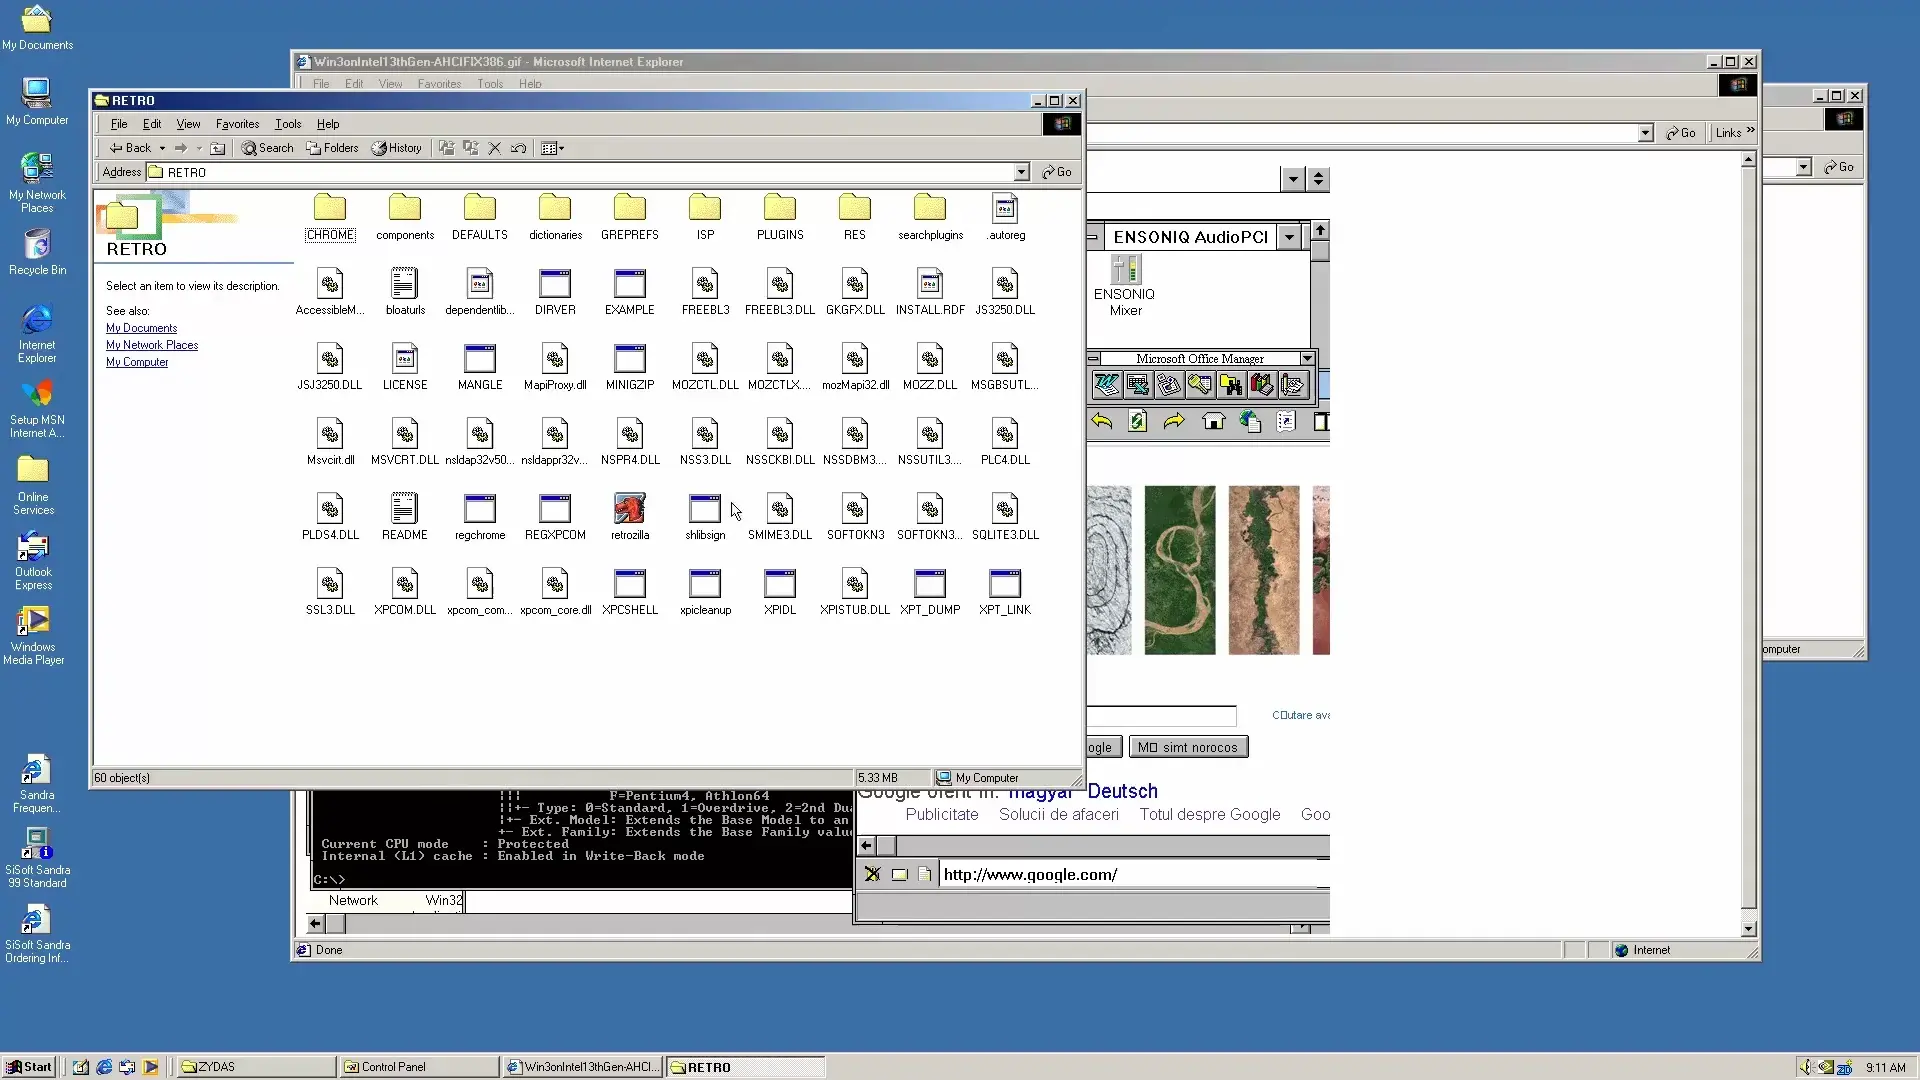Open Find File in the Office Manager toolbar
This screenshot has height=1080, width=1920.
1231,385
